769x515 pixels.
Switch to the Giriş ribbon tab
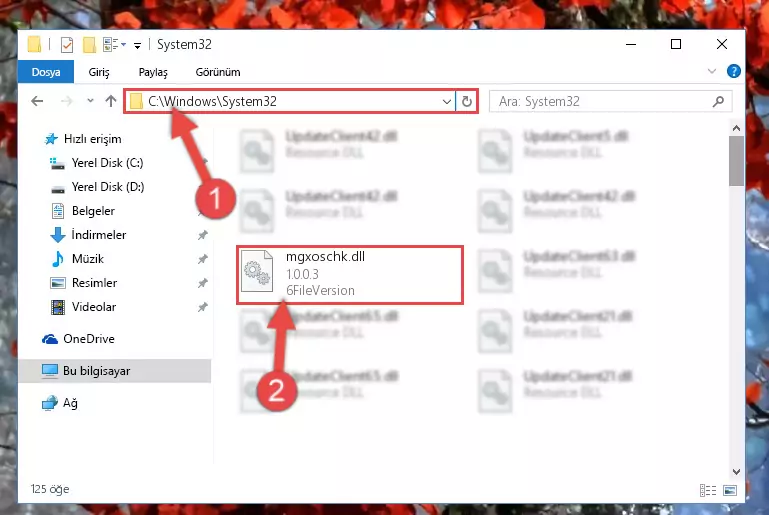pyautogui.click(x=99, y=72)
